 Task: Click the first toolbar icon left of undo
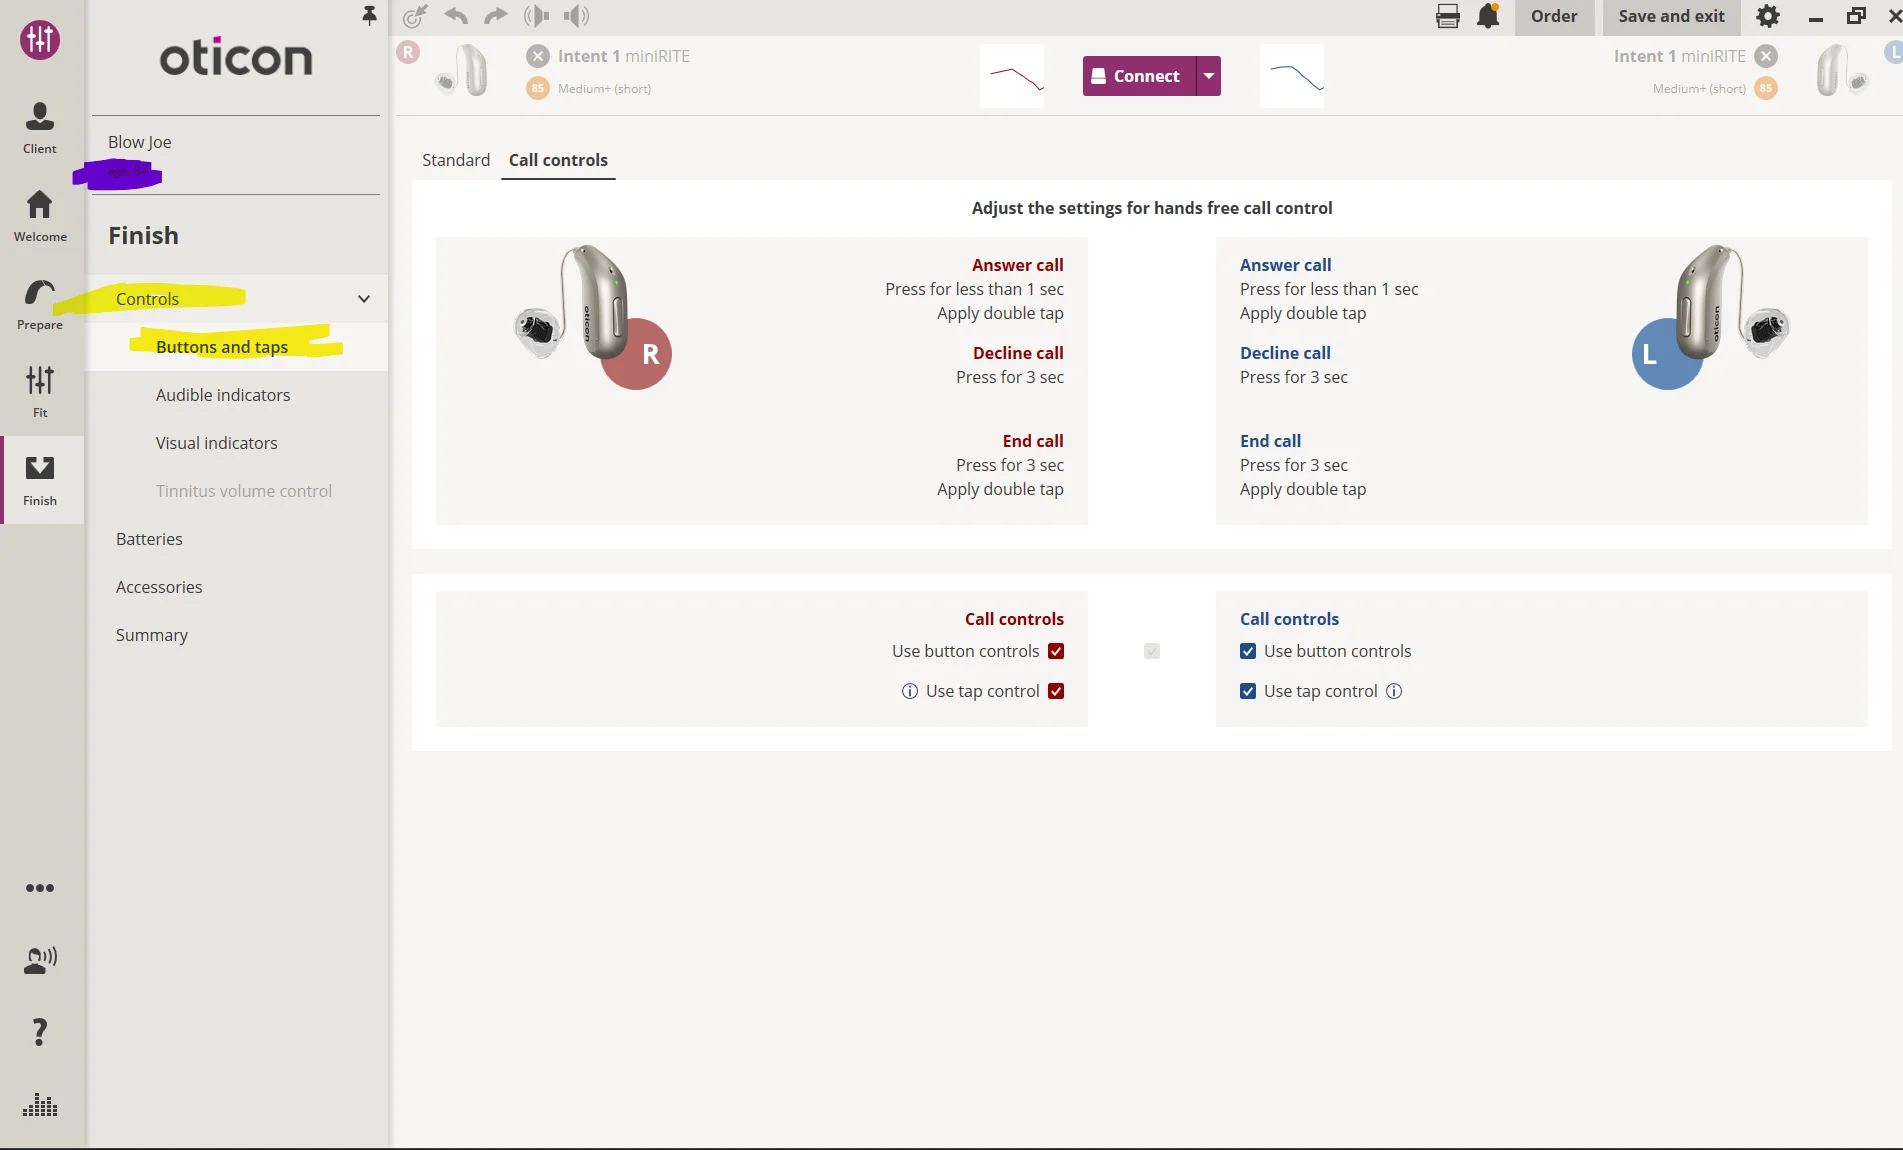click(x=415, y=15)
